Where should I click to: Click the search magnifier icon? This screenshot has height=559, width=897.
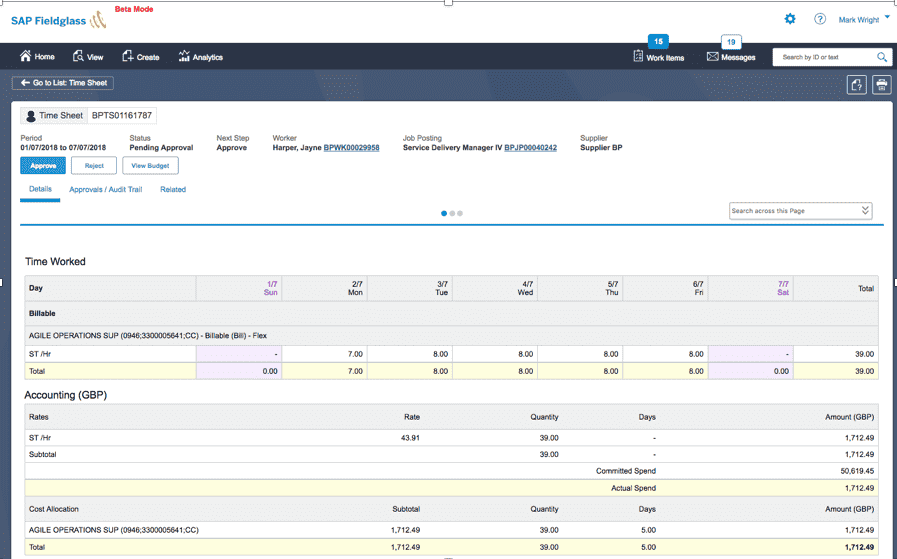(x=882, y=57)
